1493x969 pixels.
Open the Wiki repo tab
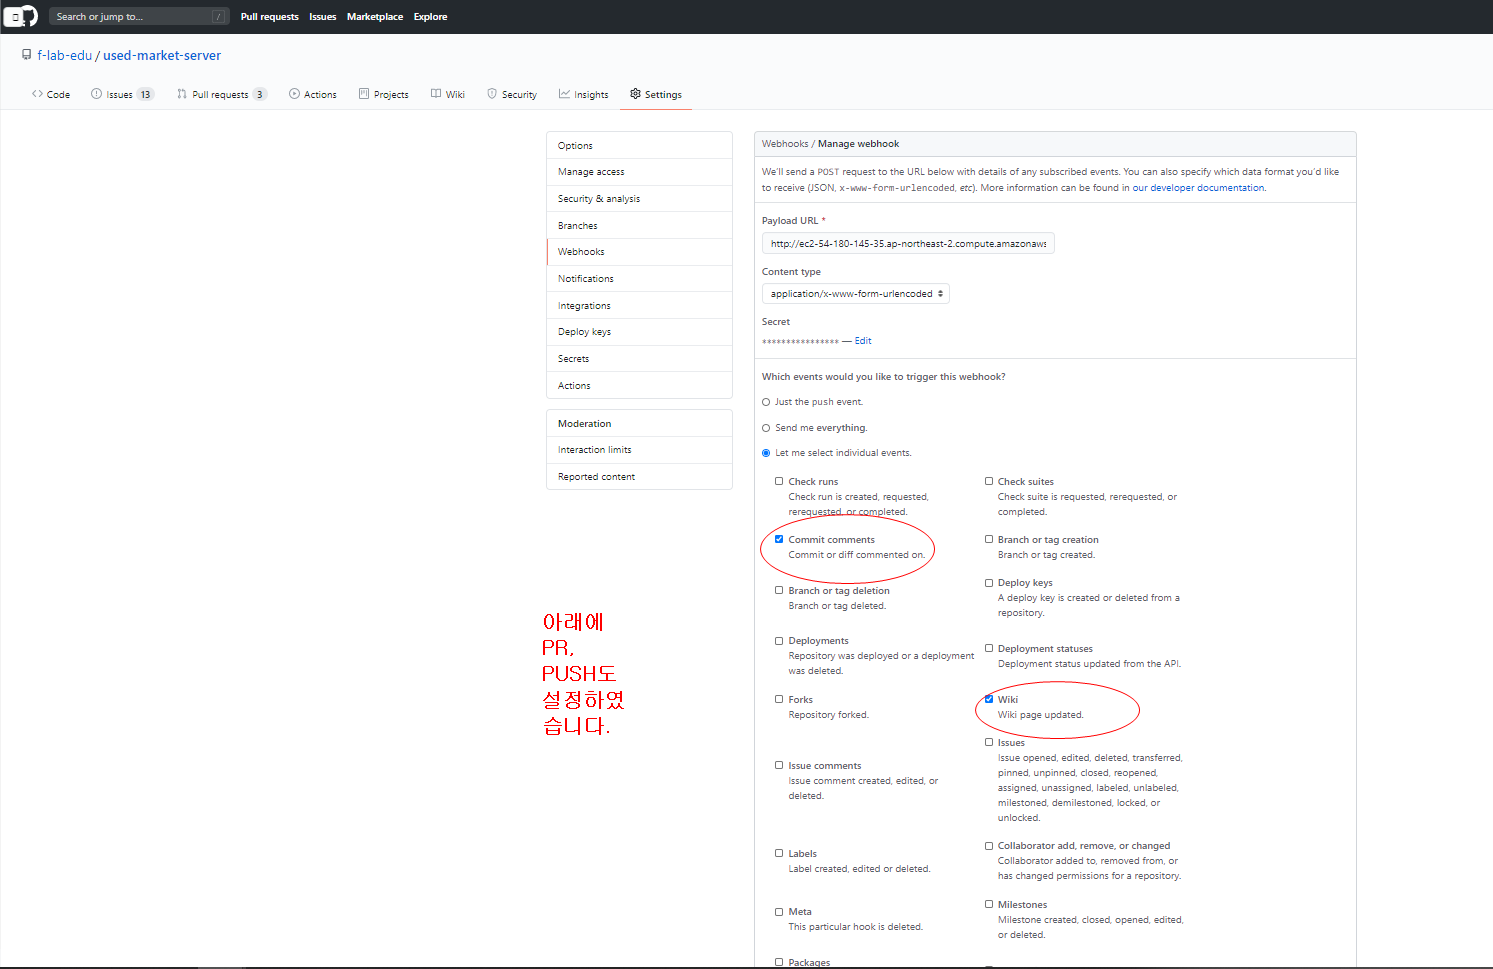point(448,94)
